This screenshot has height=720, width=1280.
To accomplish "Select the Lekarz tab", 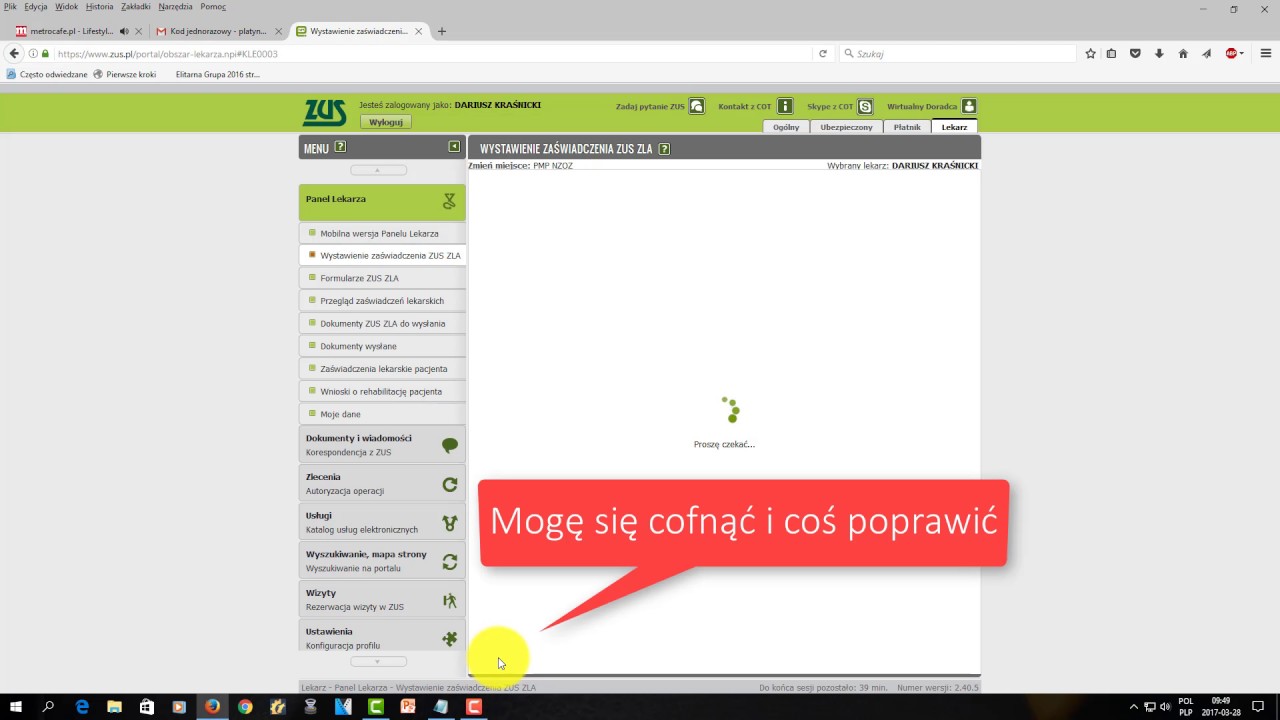I will [954, 127].
